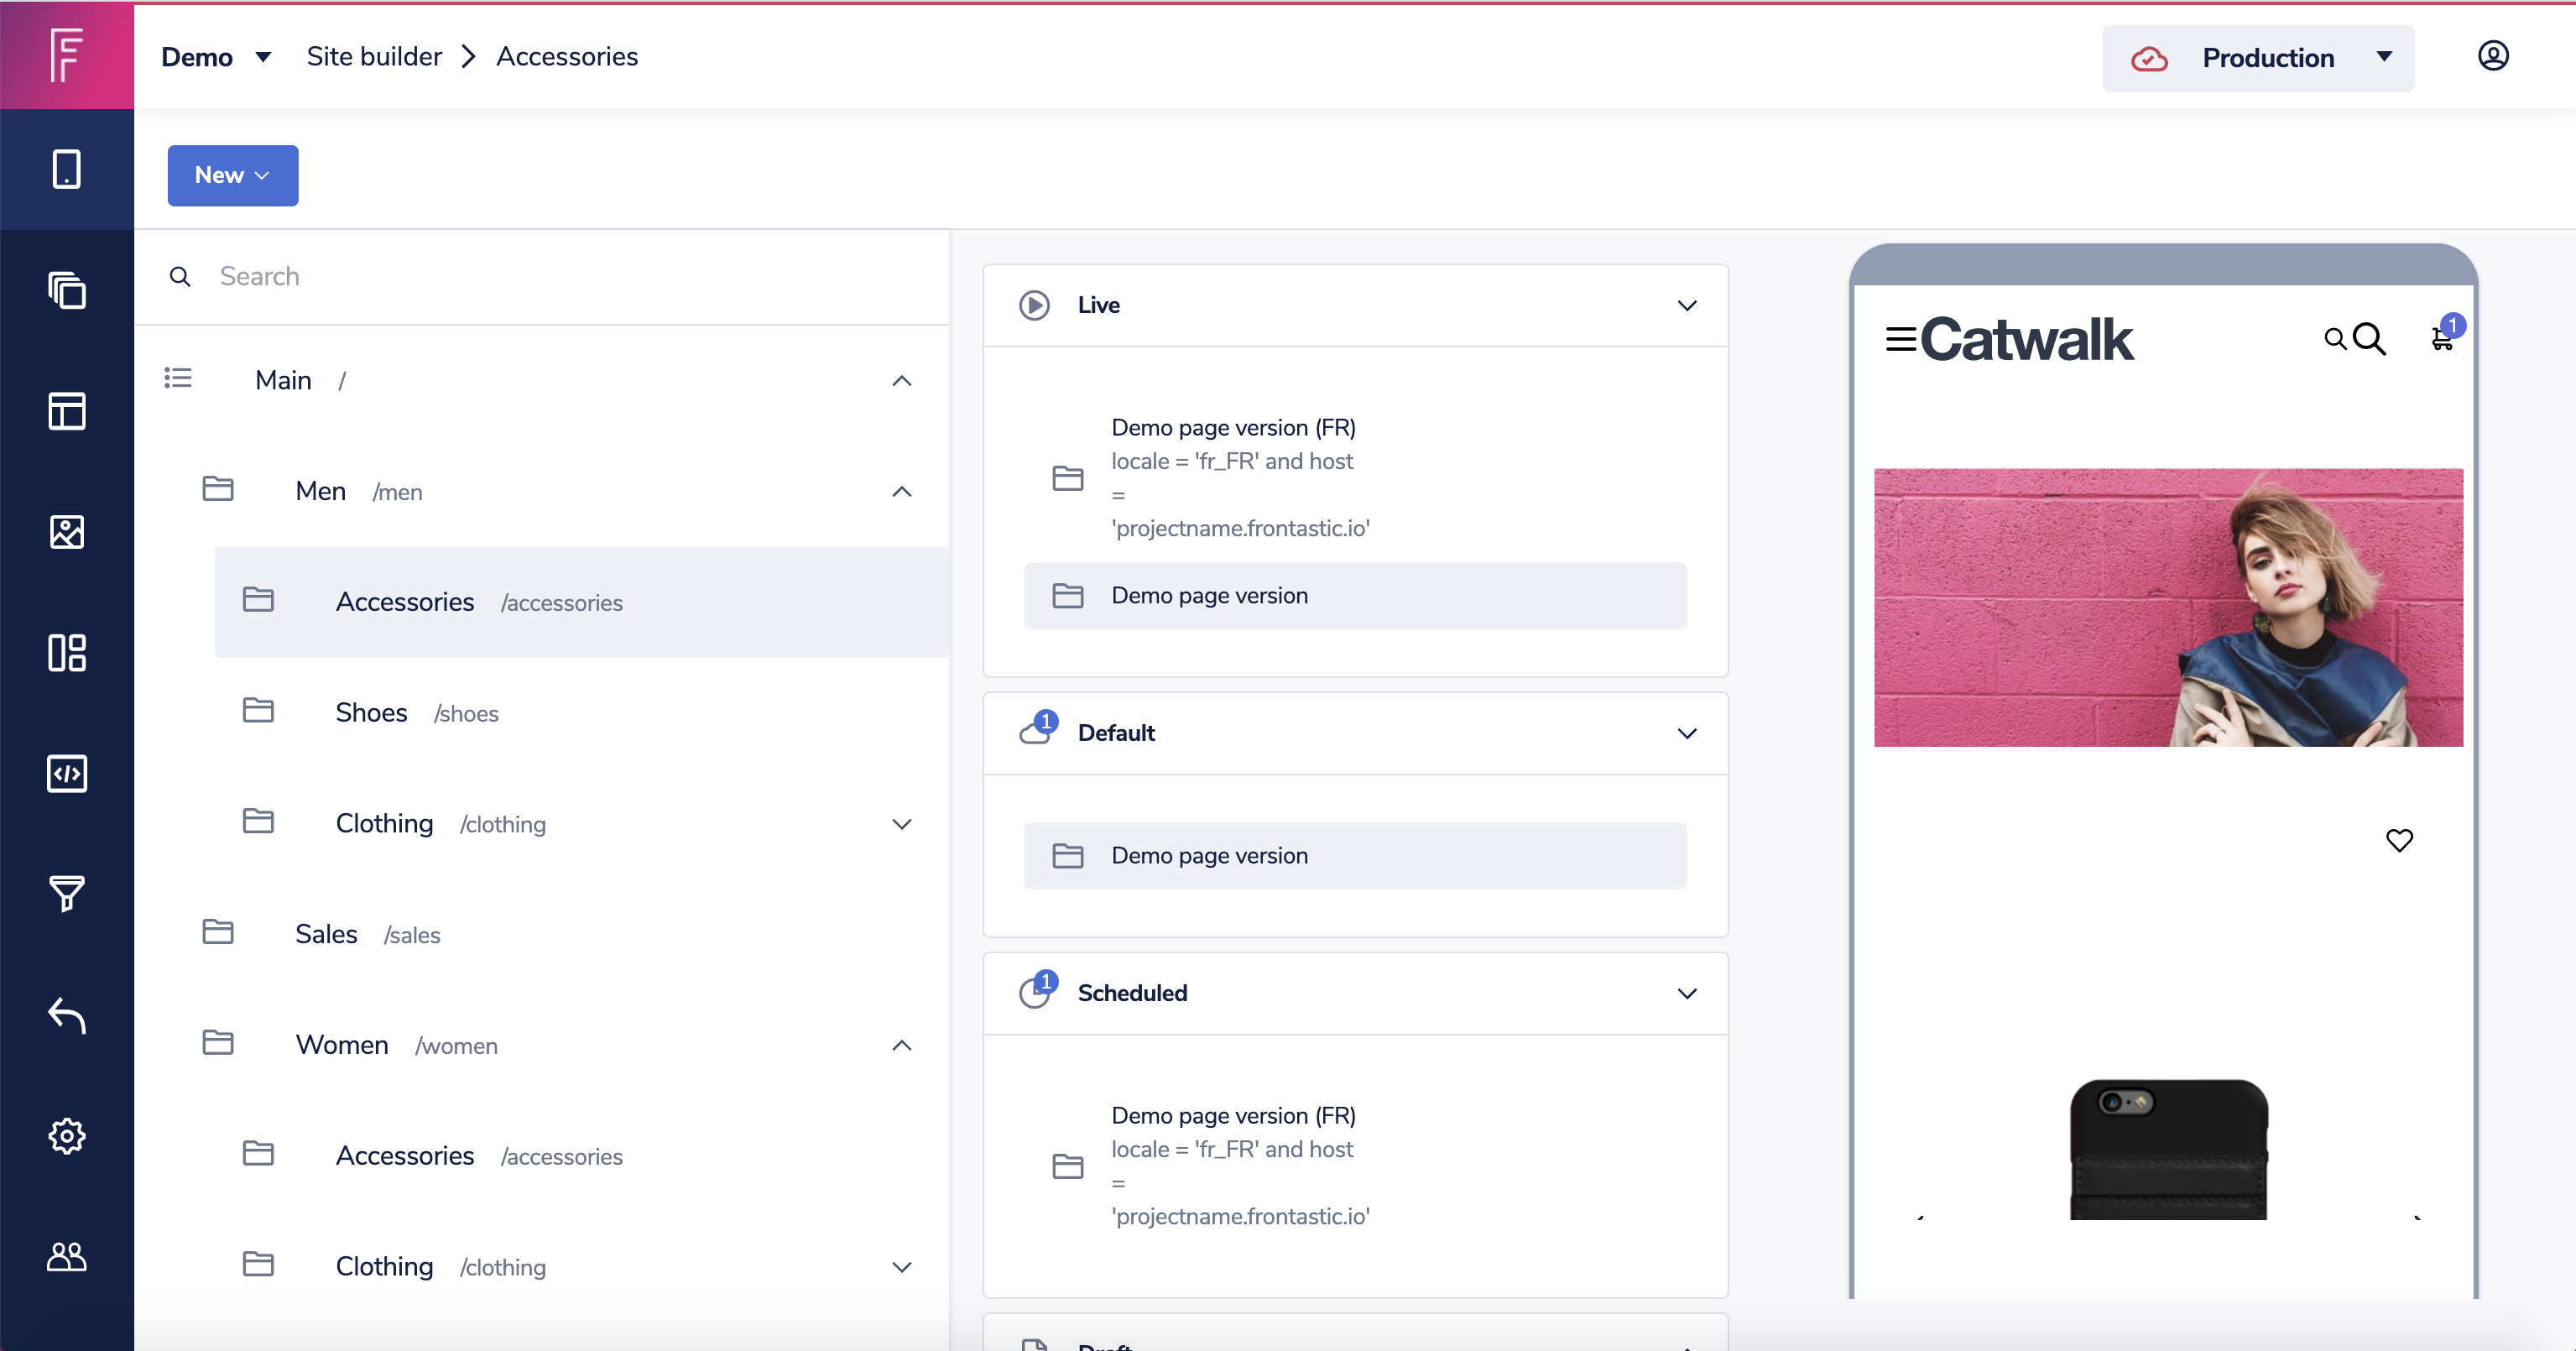The height and width of the screenshot is (1351, 2576).
Task: Open the Demo project dropdown
Action: point(216,57)
